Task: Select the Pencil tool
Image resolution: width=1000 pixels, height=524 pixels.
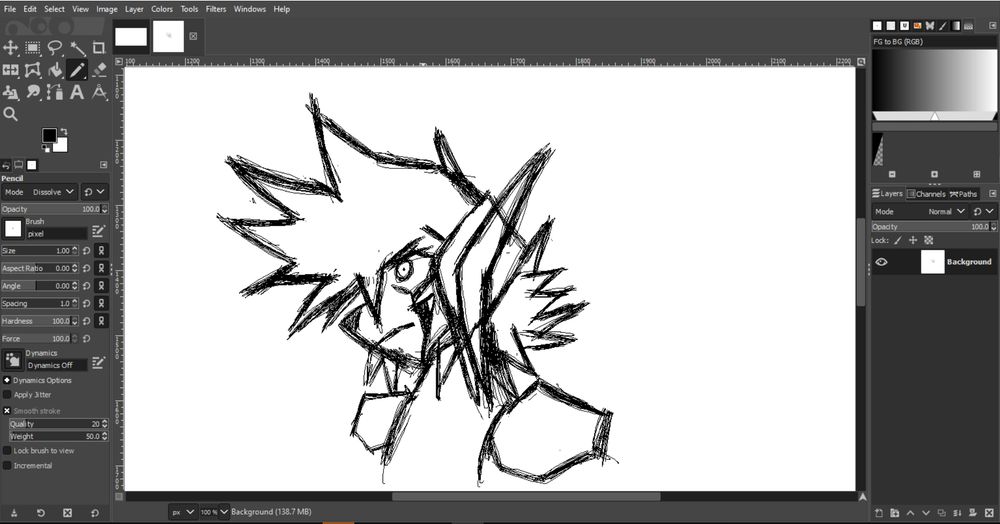Action: (x=77, y=70)
